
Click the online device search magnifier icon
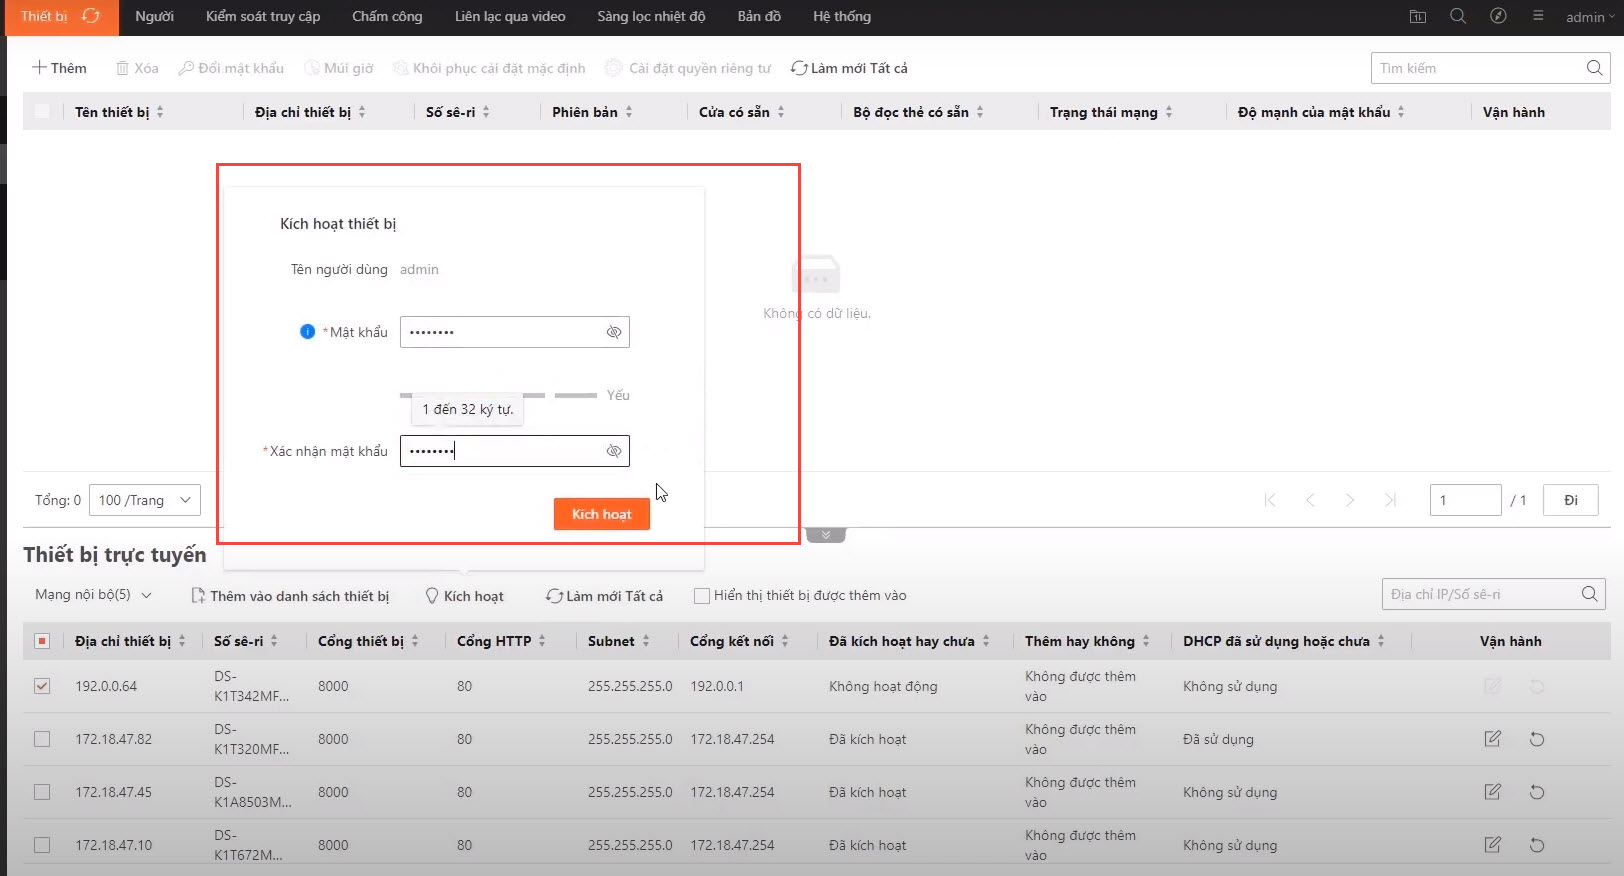click(x=1589, y=594)
